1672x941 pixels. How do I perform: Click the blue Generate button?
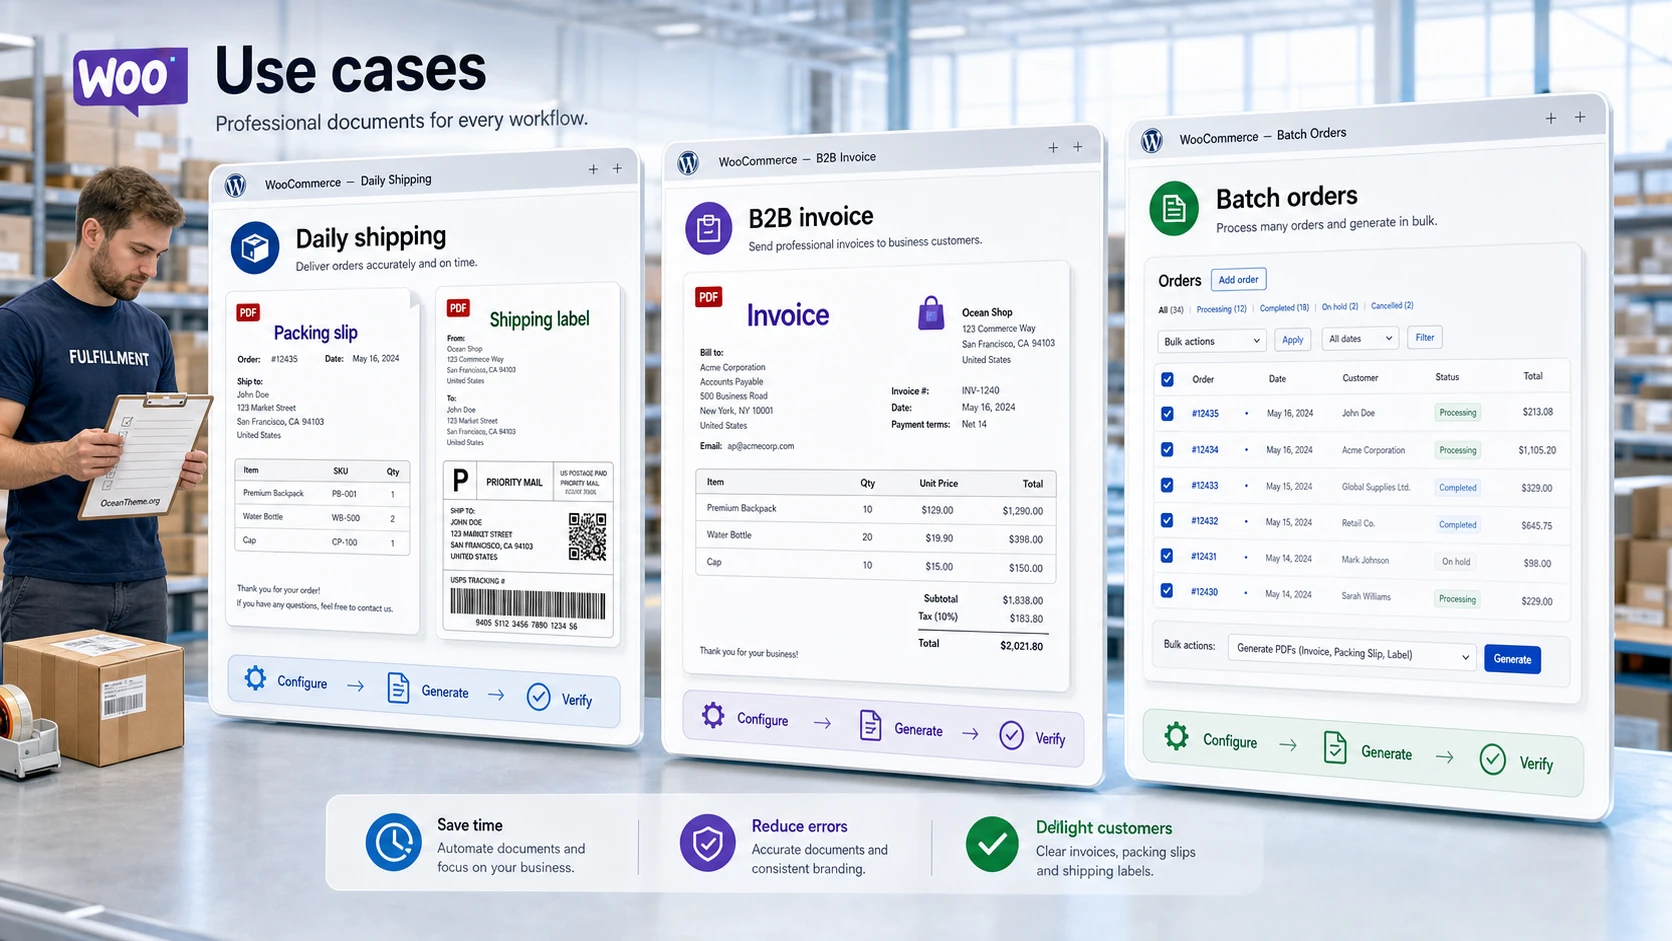click(x=1512, y=659)
